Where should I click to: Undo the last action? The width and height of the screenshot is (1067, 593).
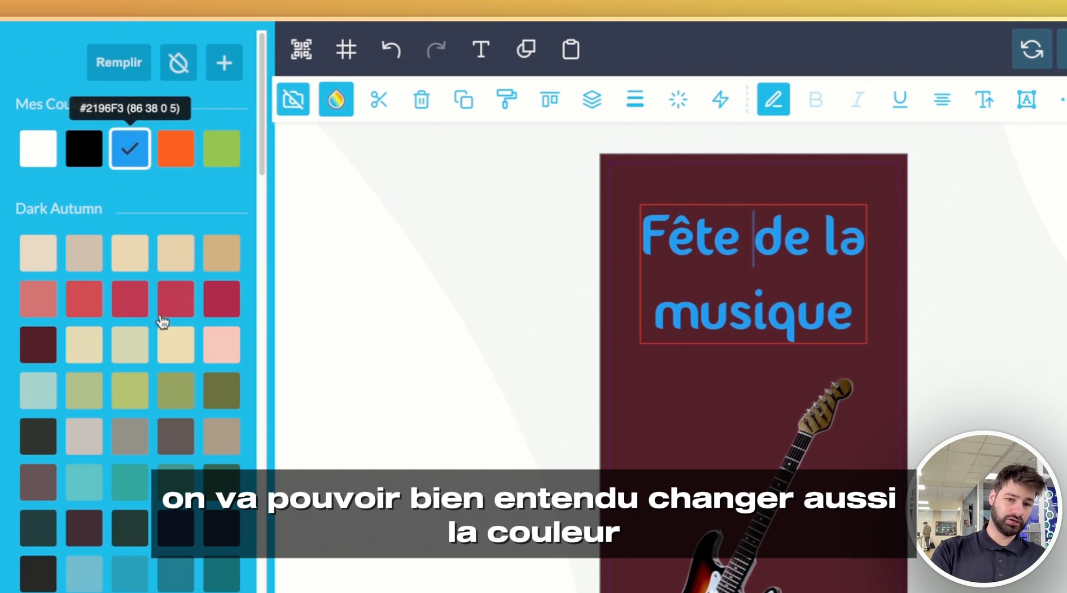coord(391,49)
